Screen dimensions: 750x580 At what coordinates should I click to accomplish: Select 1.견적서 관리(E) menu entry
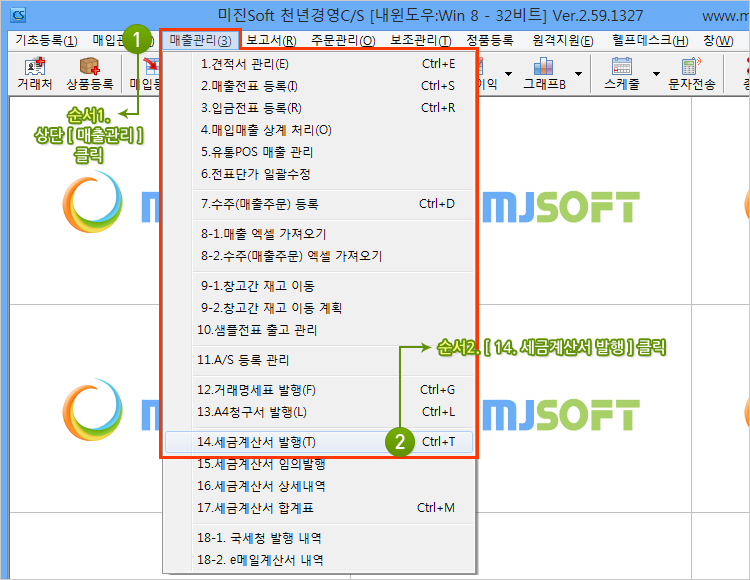coord(319,64)
